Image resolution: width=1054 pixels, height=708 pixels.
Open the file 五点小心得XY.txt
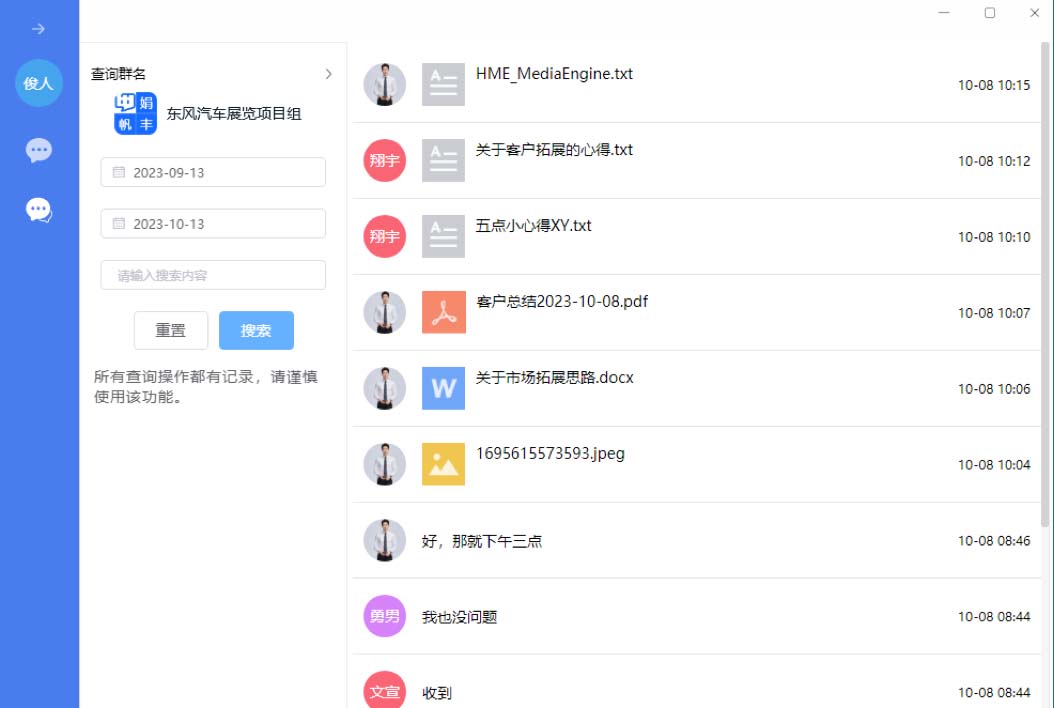pyautogui.click(x=533, y=226)
